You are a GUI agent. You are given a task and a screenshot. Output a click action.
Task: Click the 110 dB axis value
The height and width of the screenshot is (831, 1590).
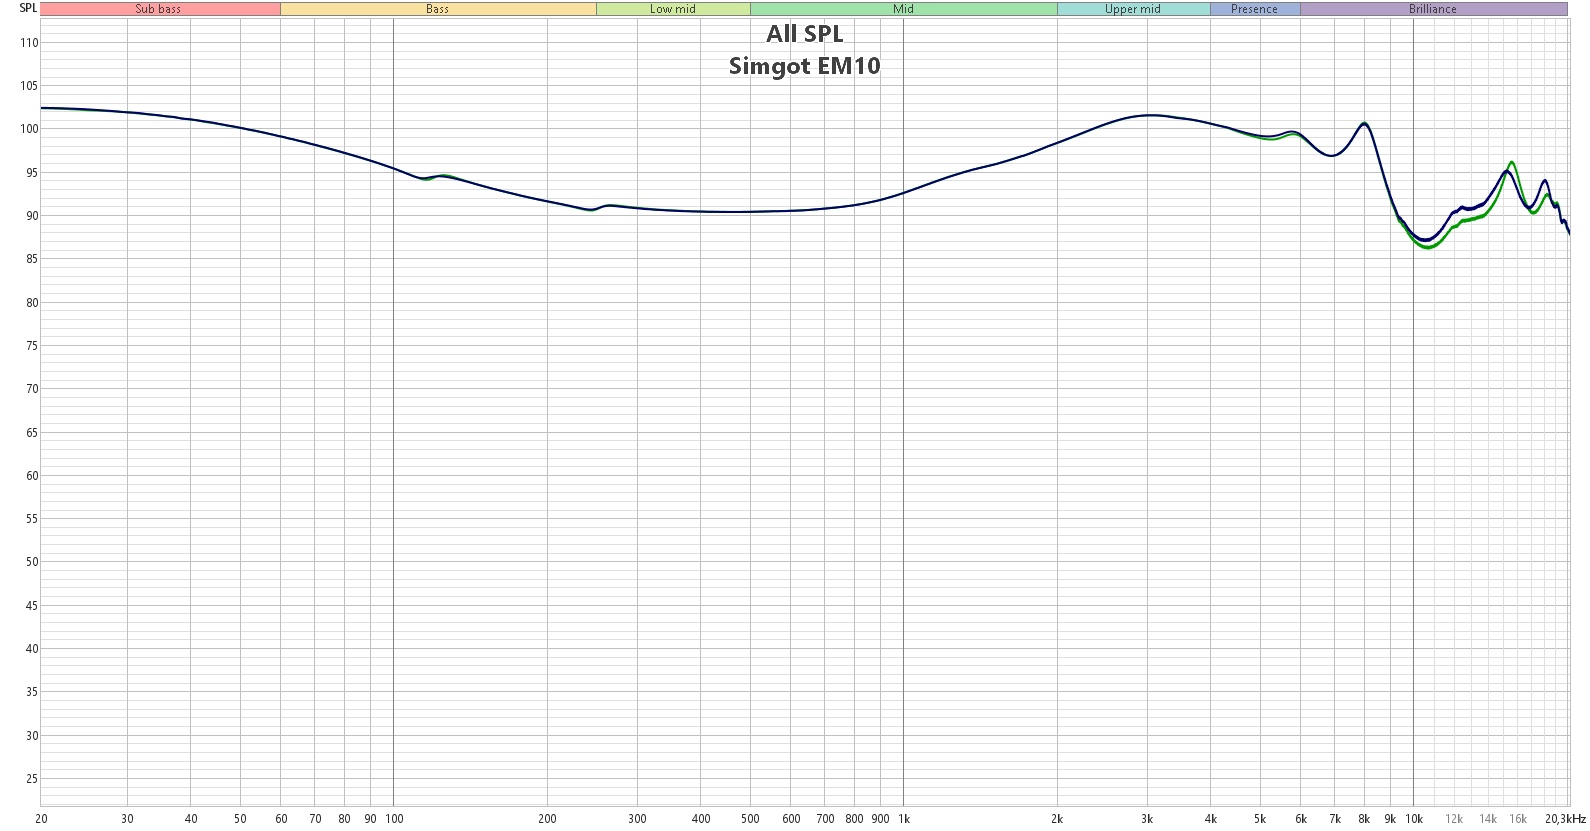[29, 43]
